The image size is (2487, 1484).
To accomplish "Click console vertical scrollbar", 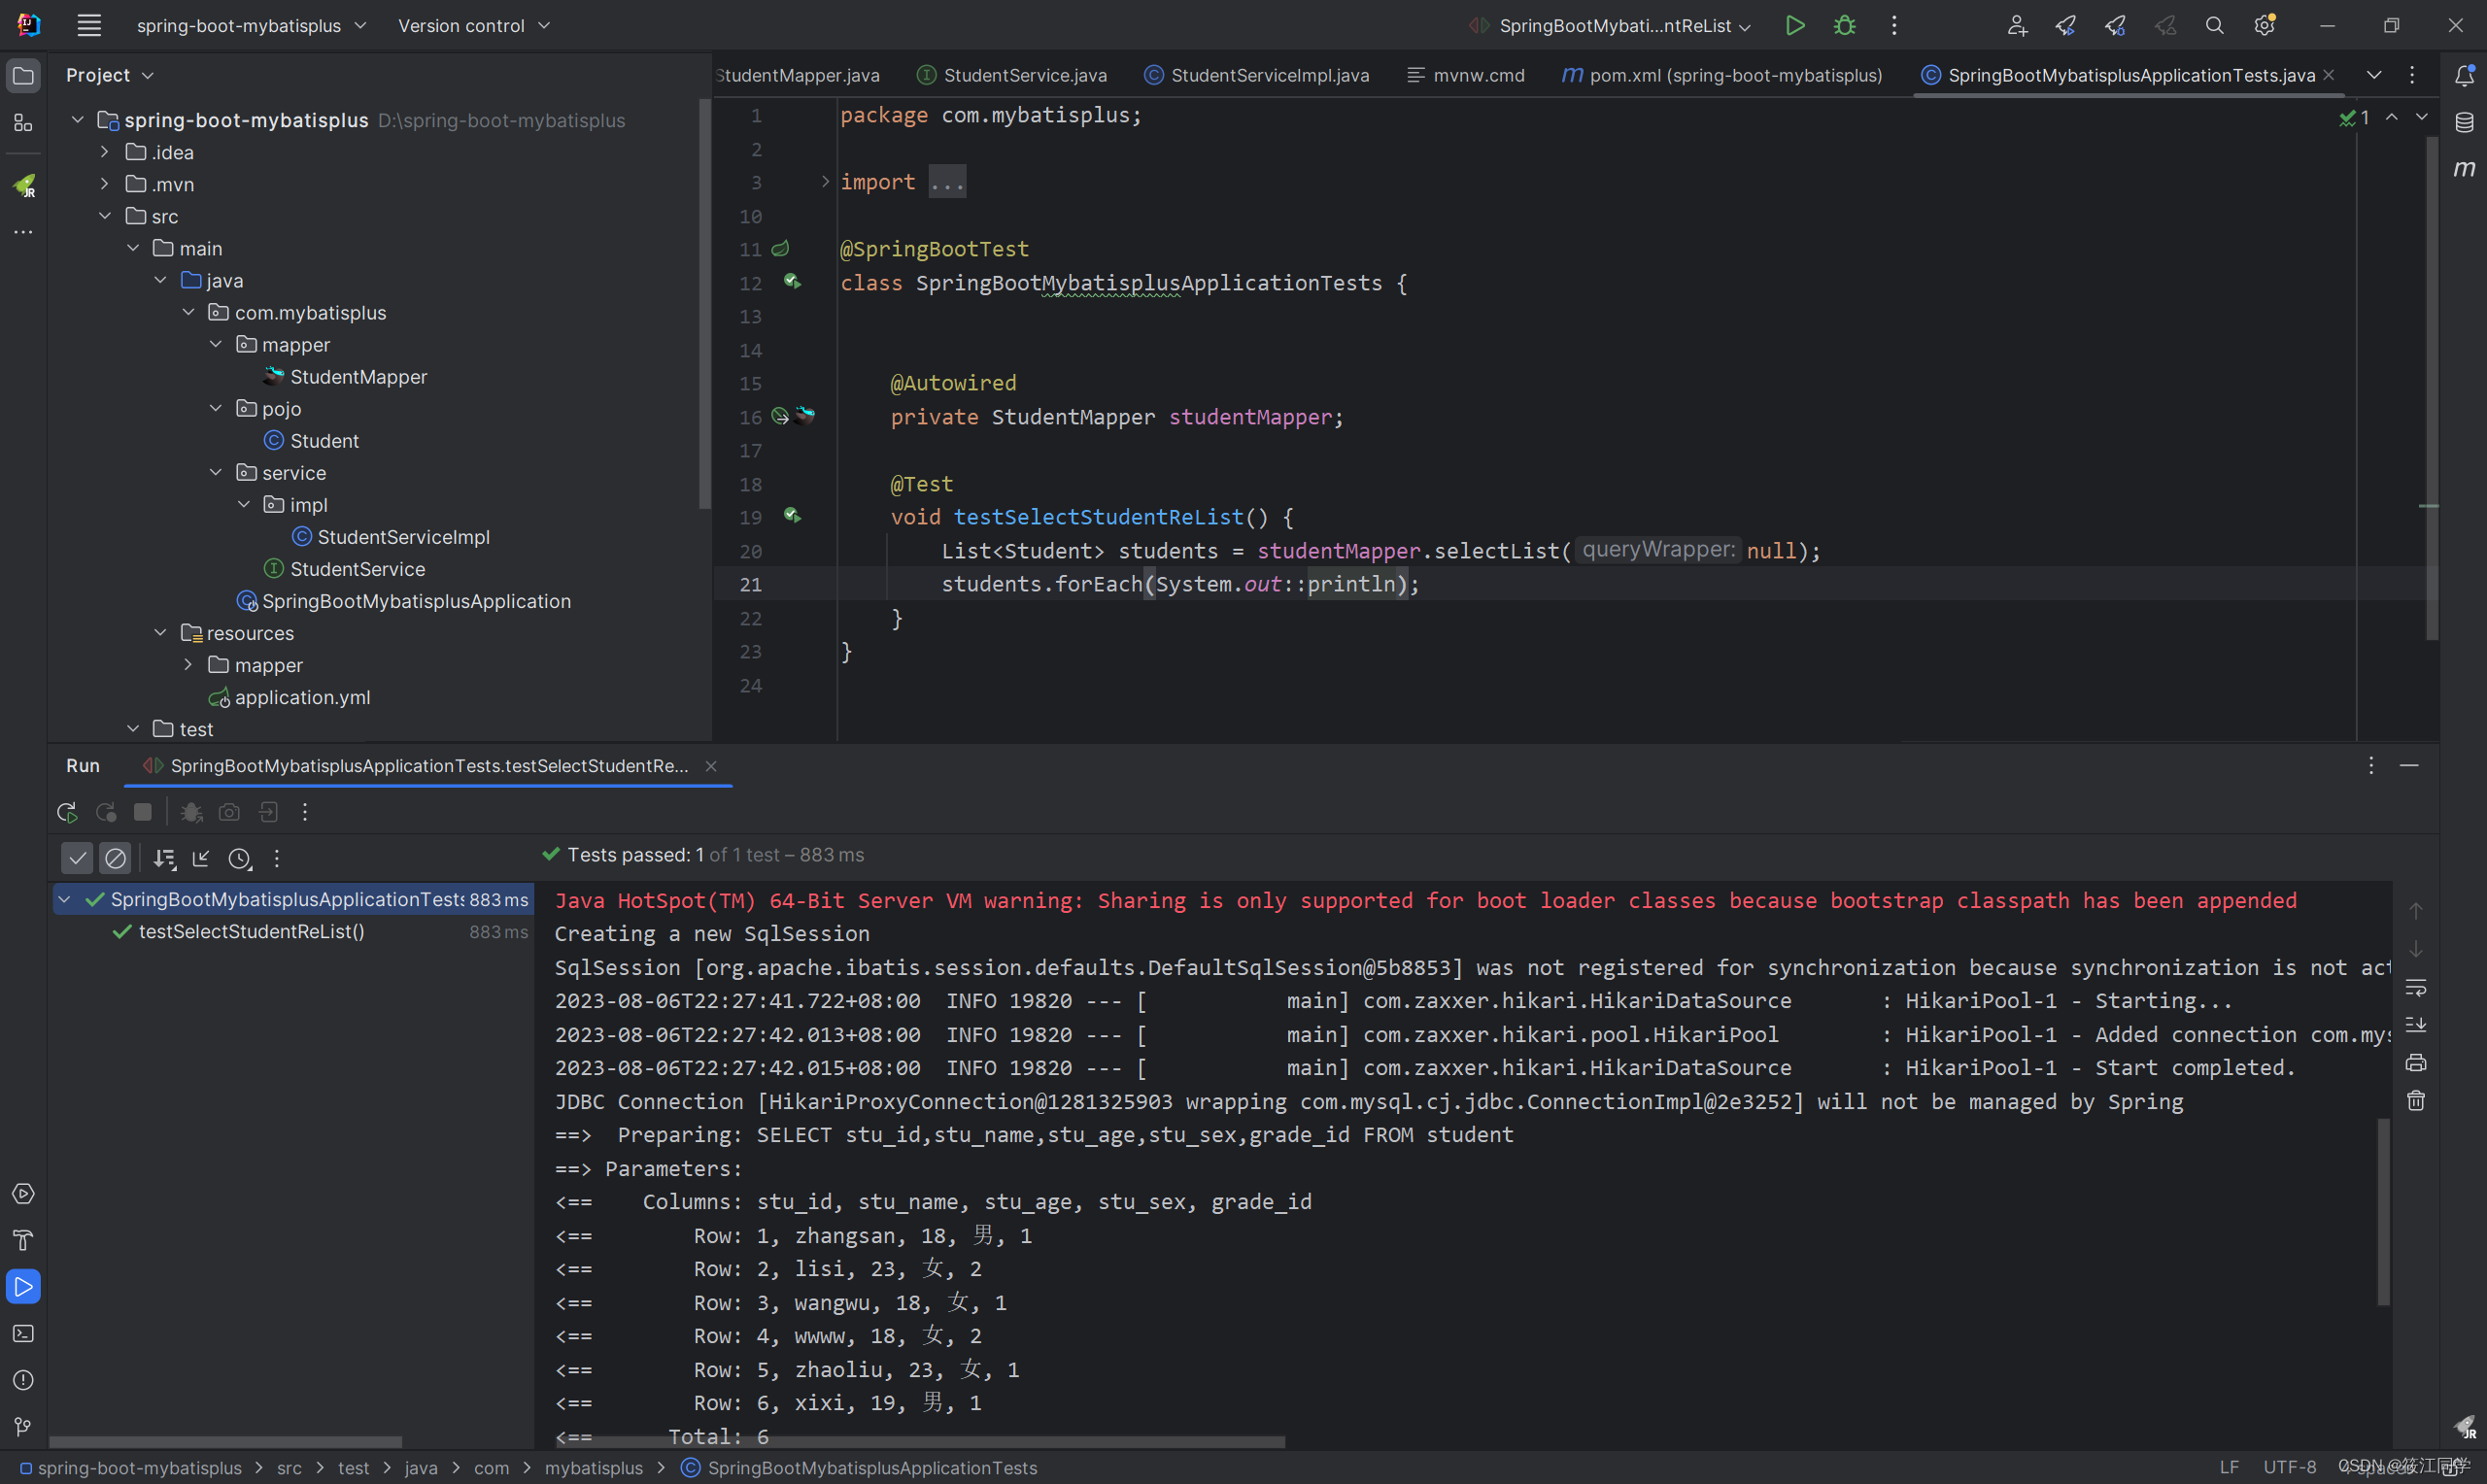I will tap(2383, 1212).
